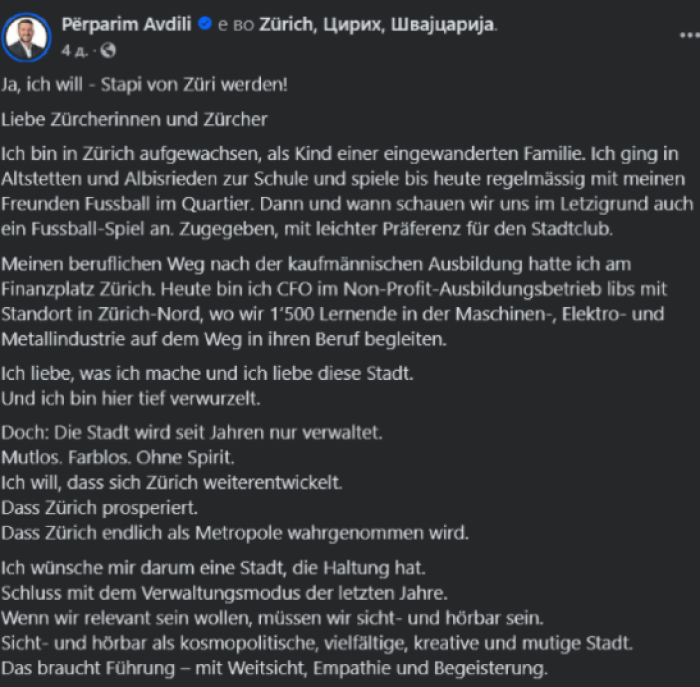This screenshot has height=687, width=700.
Task: Open Përparim Avdili's profile picture
Action: [x=26, y=37]
